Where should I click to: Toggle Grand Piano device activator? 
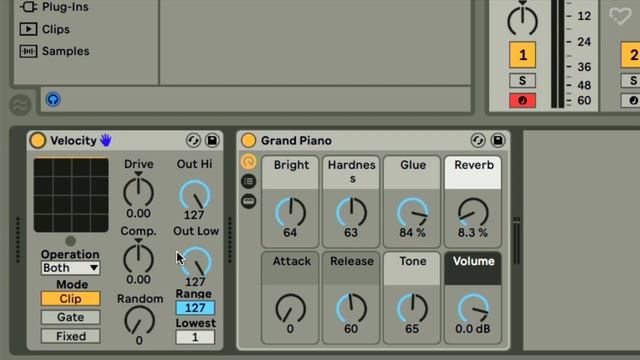(x=248, y=140)
